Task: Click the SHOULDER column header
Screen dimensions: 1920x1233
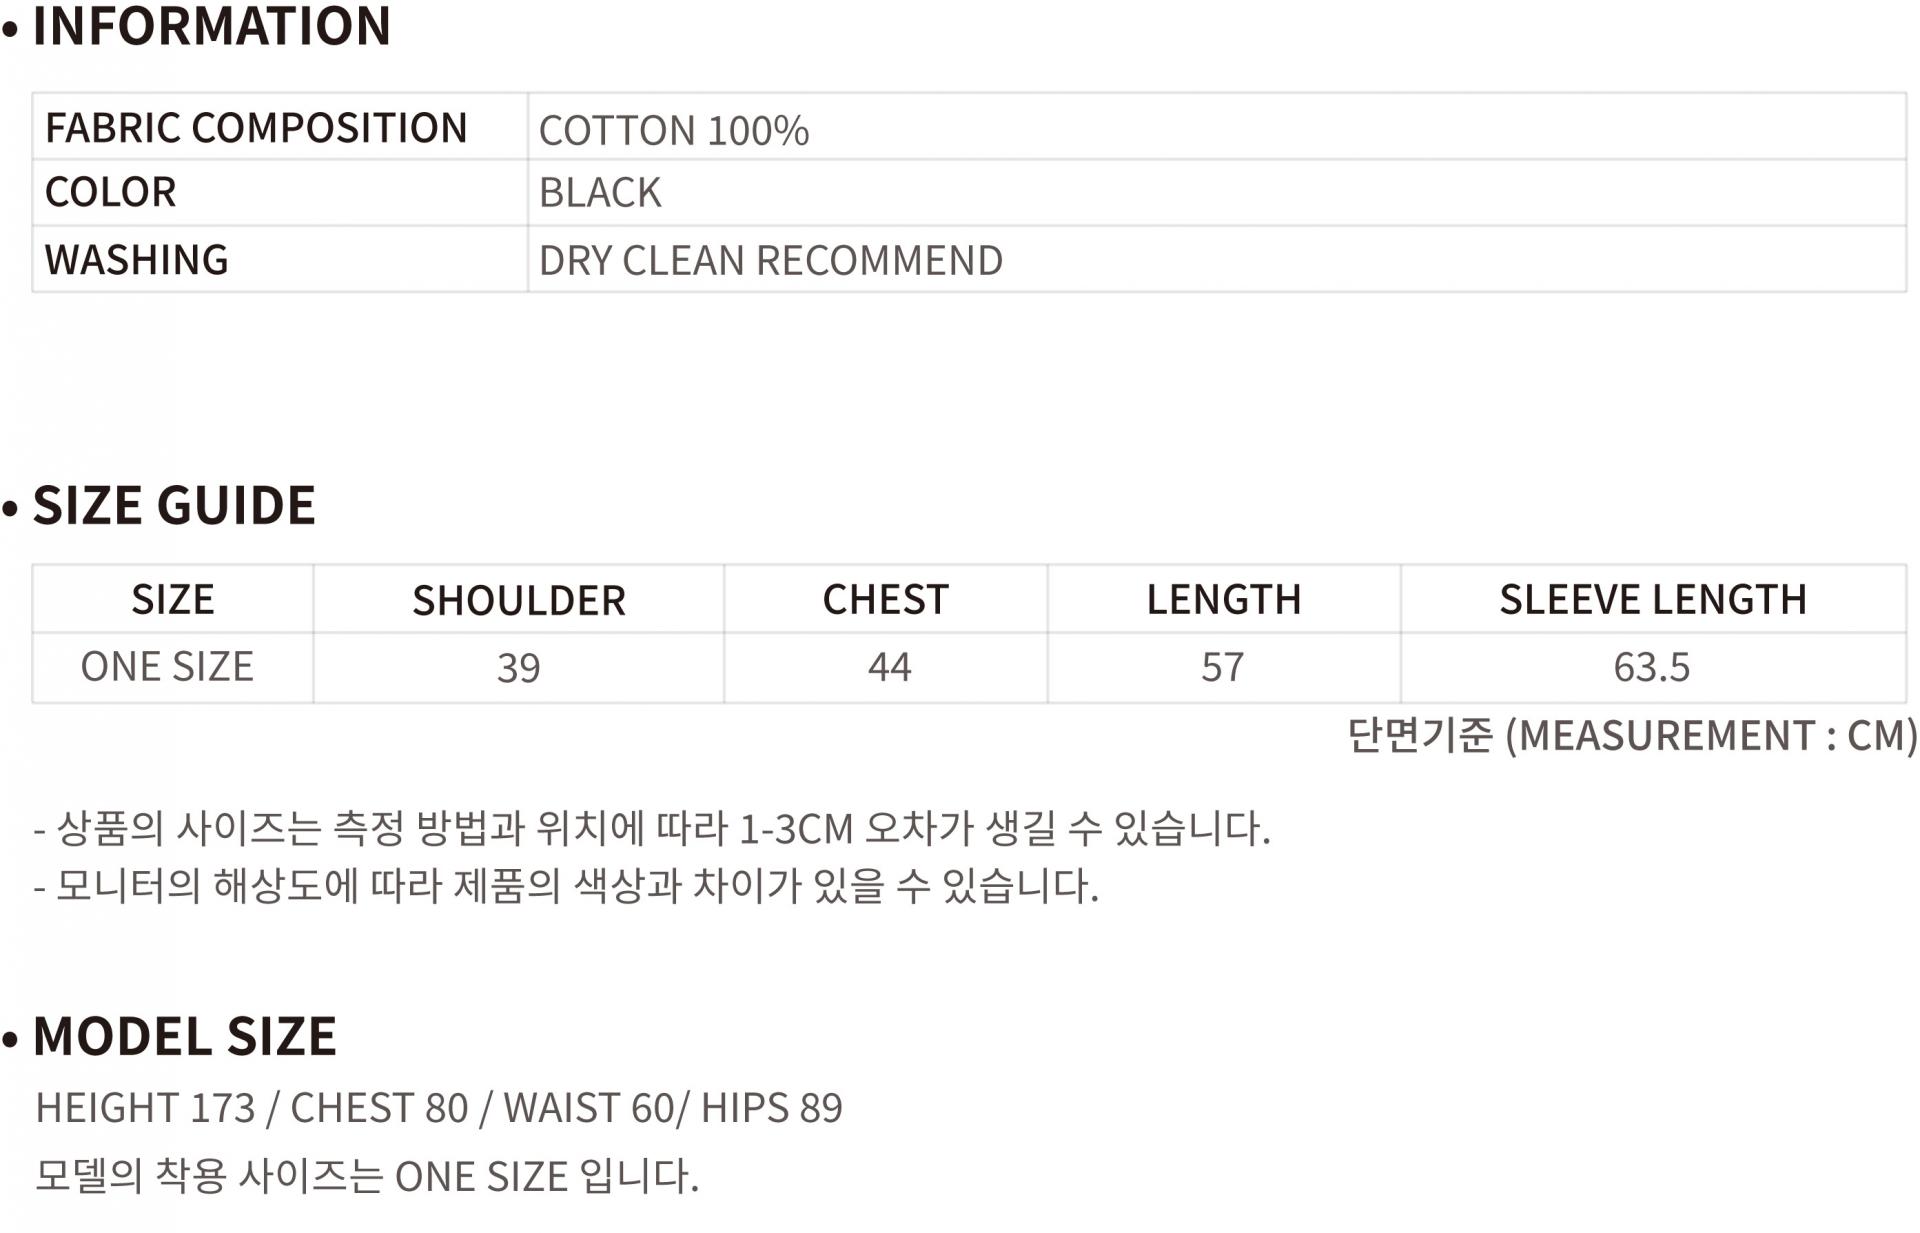Action: tap(519, 601)
